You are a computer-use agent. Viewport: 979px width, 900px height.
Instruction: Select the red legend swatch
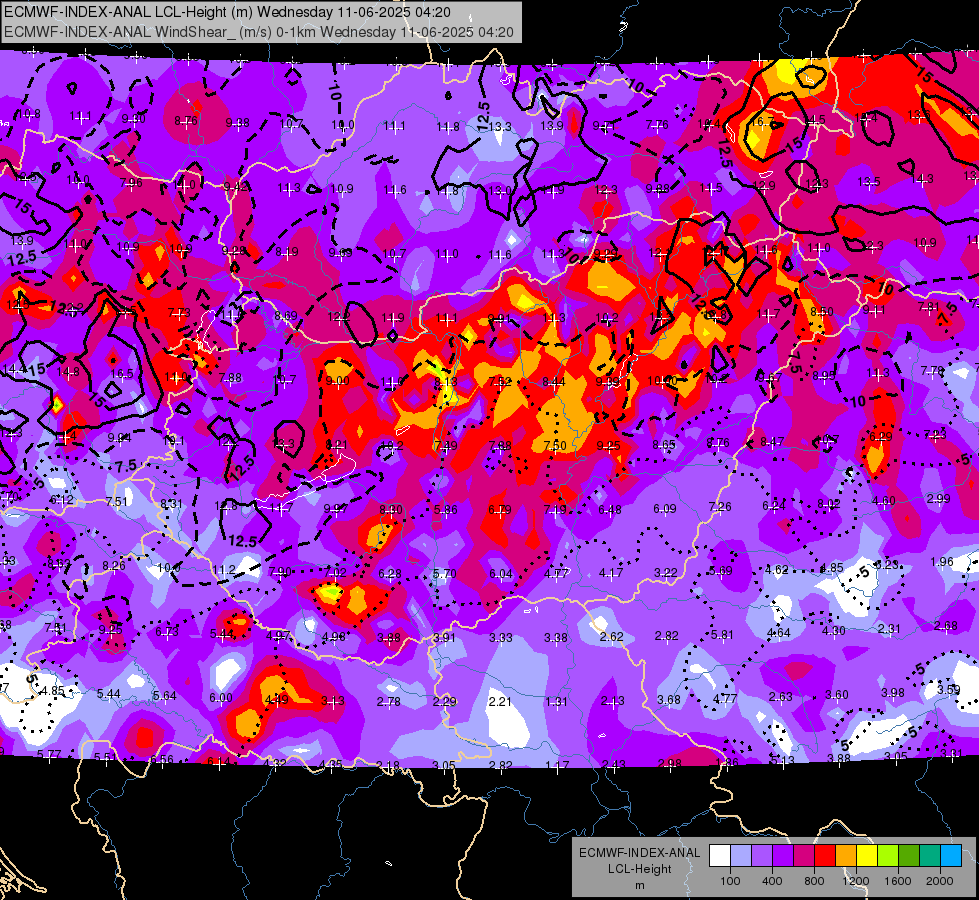click(x=825, y=856)
